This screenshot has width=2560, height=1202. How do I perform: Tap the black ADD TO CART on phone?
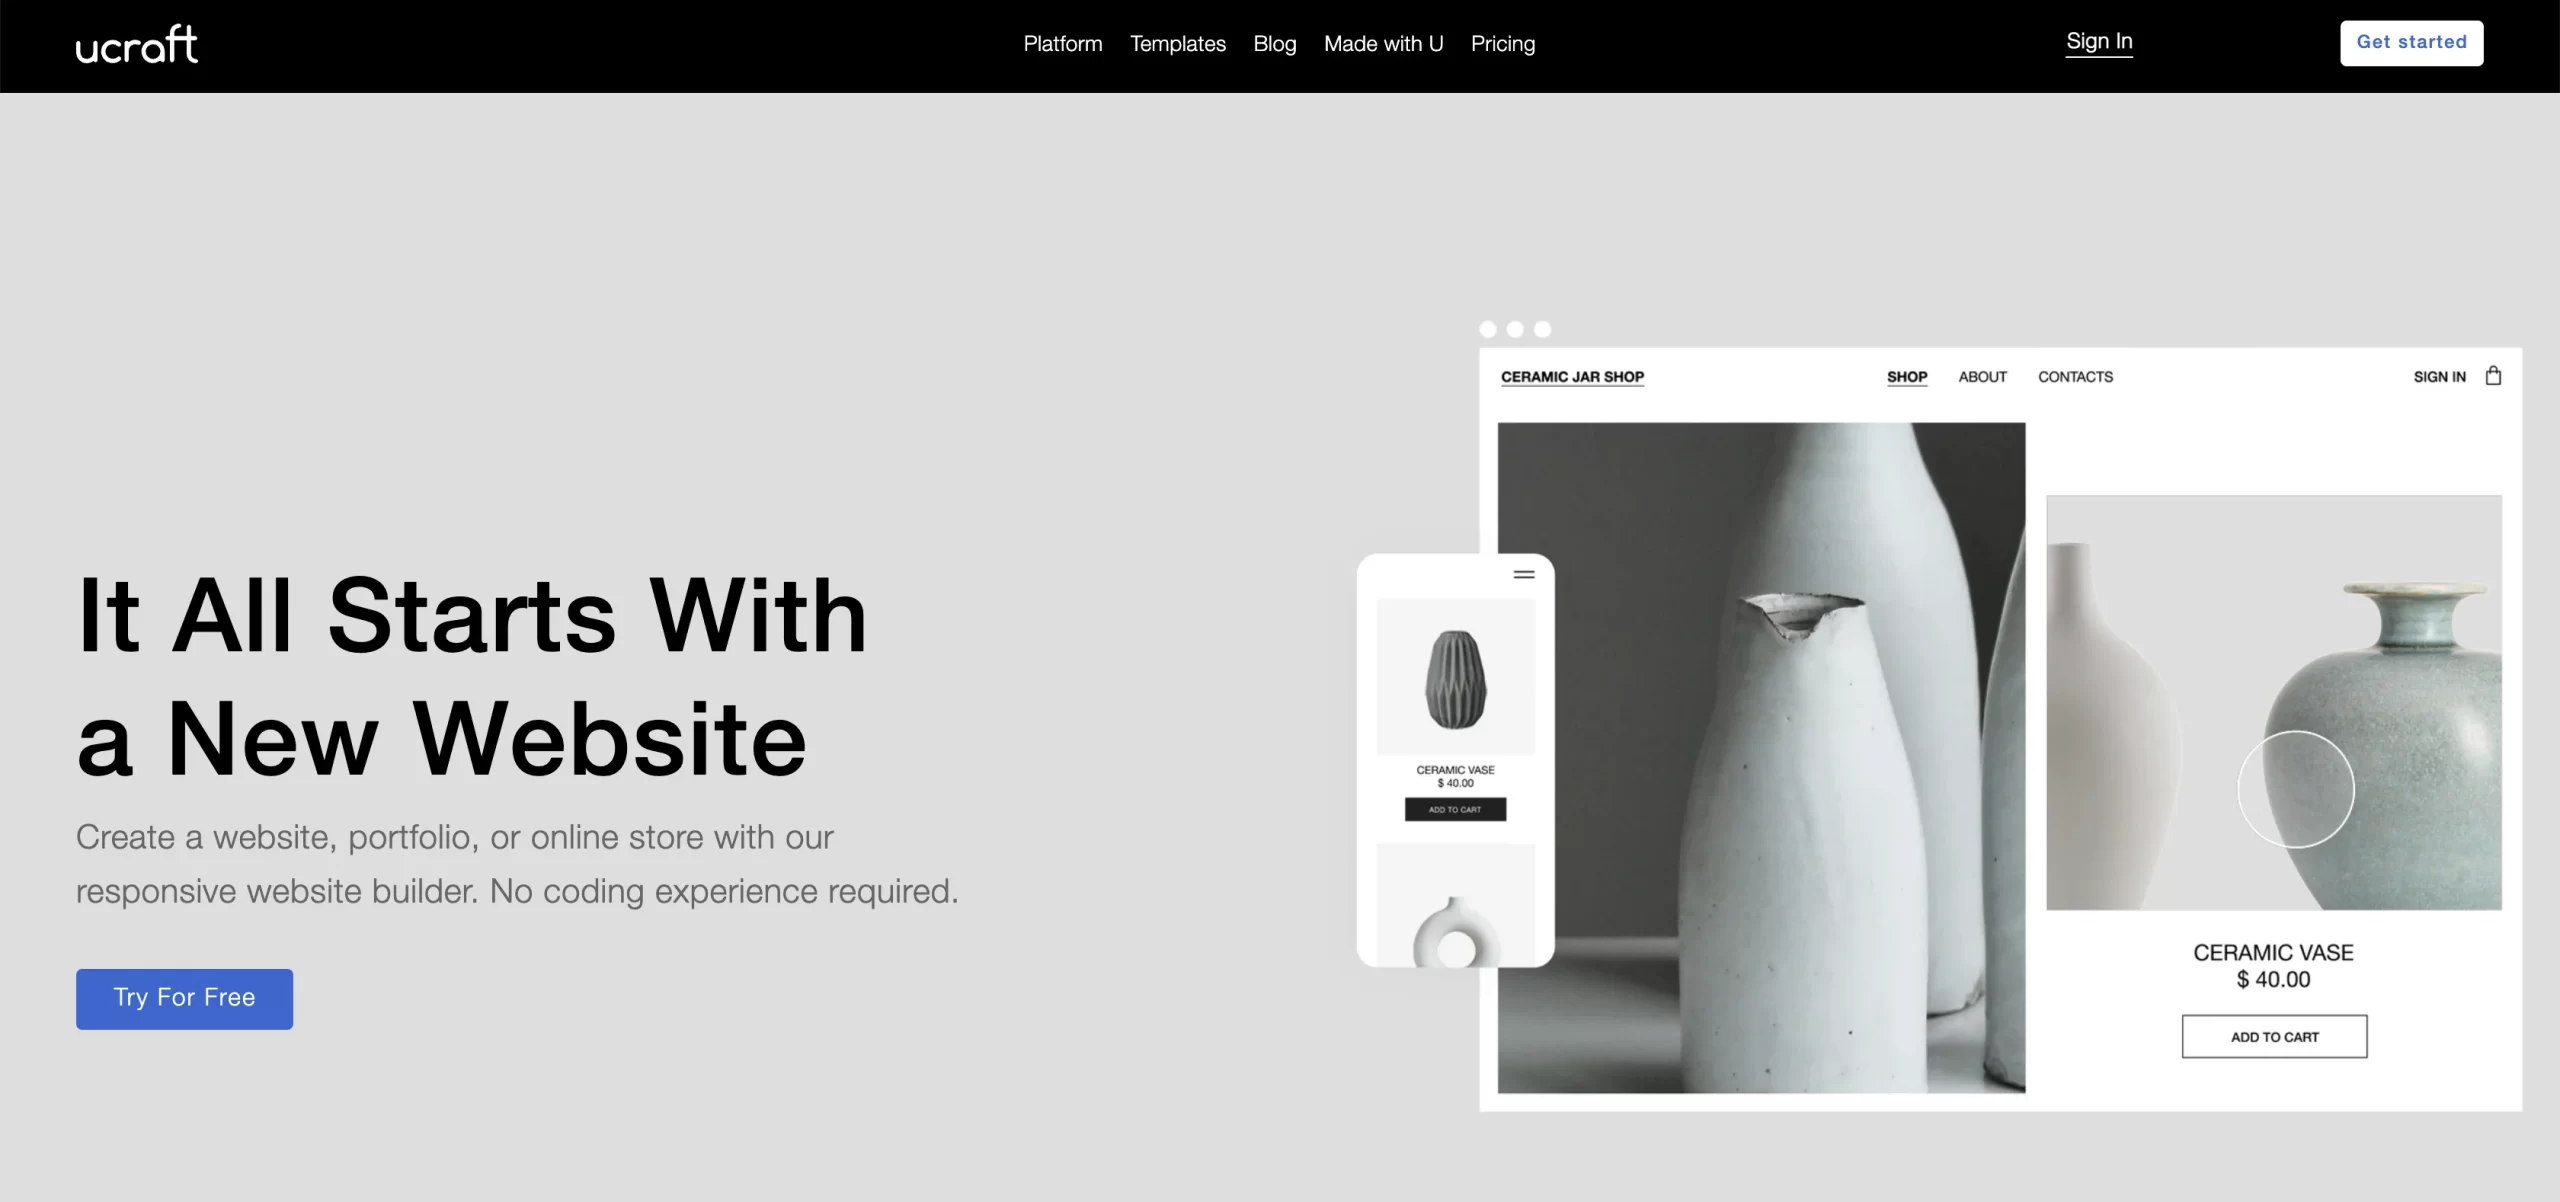[1455, 809]
